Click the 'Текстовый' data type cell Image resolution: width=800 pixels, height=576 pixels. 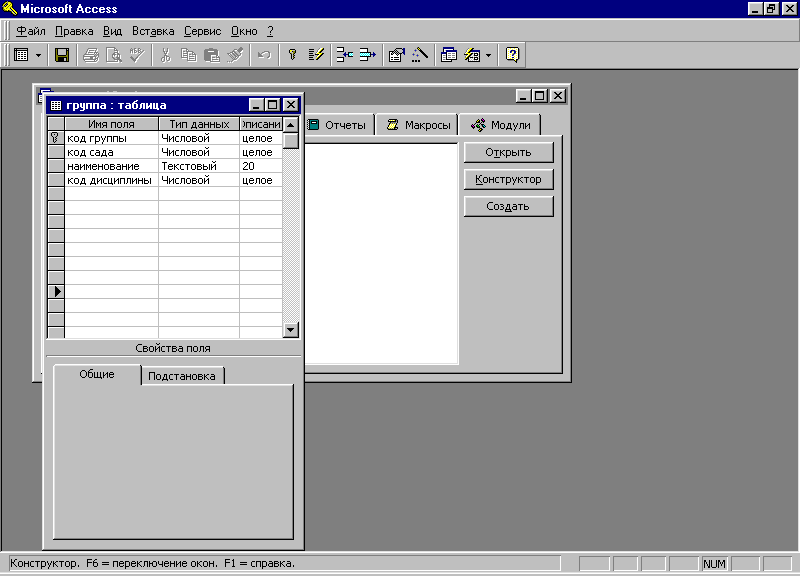pos(199,166)
